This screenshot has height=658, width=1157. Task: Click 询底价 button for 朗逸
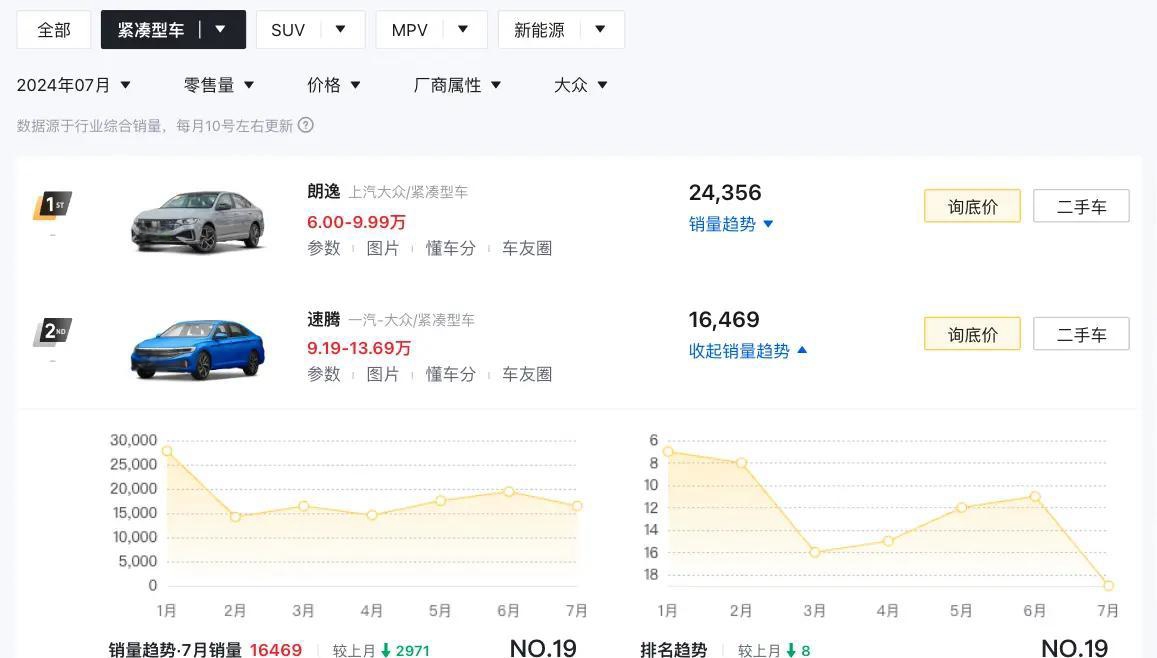(x=973, y=206)
